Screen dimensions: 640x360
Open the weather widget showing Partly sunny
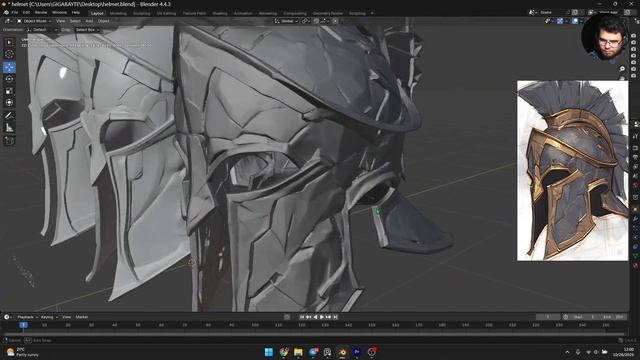(x=23, y=352)
